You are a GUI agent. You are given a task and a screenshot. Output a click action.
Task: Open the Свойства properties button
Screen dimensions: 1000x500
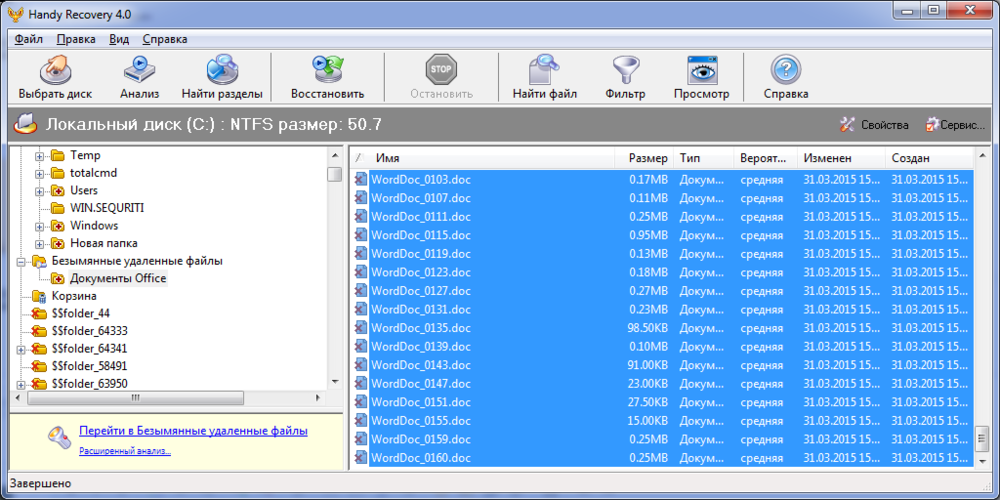click(x=874, y=125)
